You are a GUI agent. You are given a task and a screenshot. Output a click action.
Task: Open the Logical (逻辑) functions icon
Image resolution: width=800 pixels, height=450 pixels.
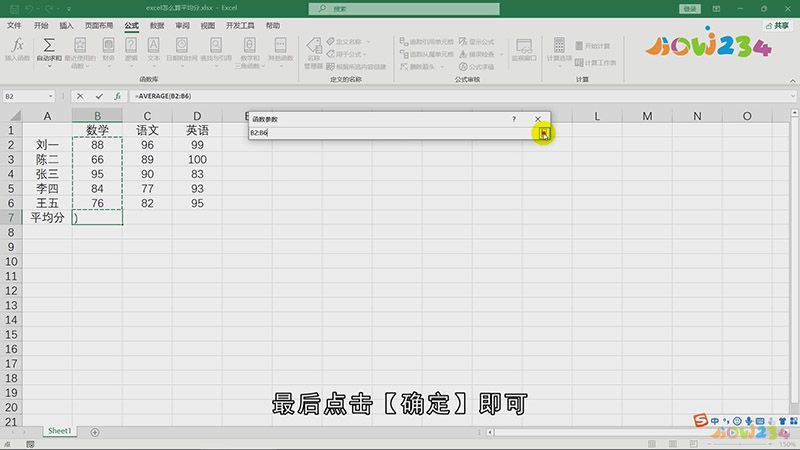(x=131, y=45)
